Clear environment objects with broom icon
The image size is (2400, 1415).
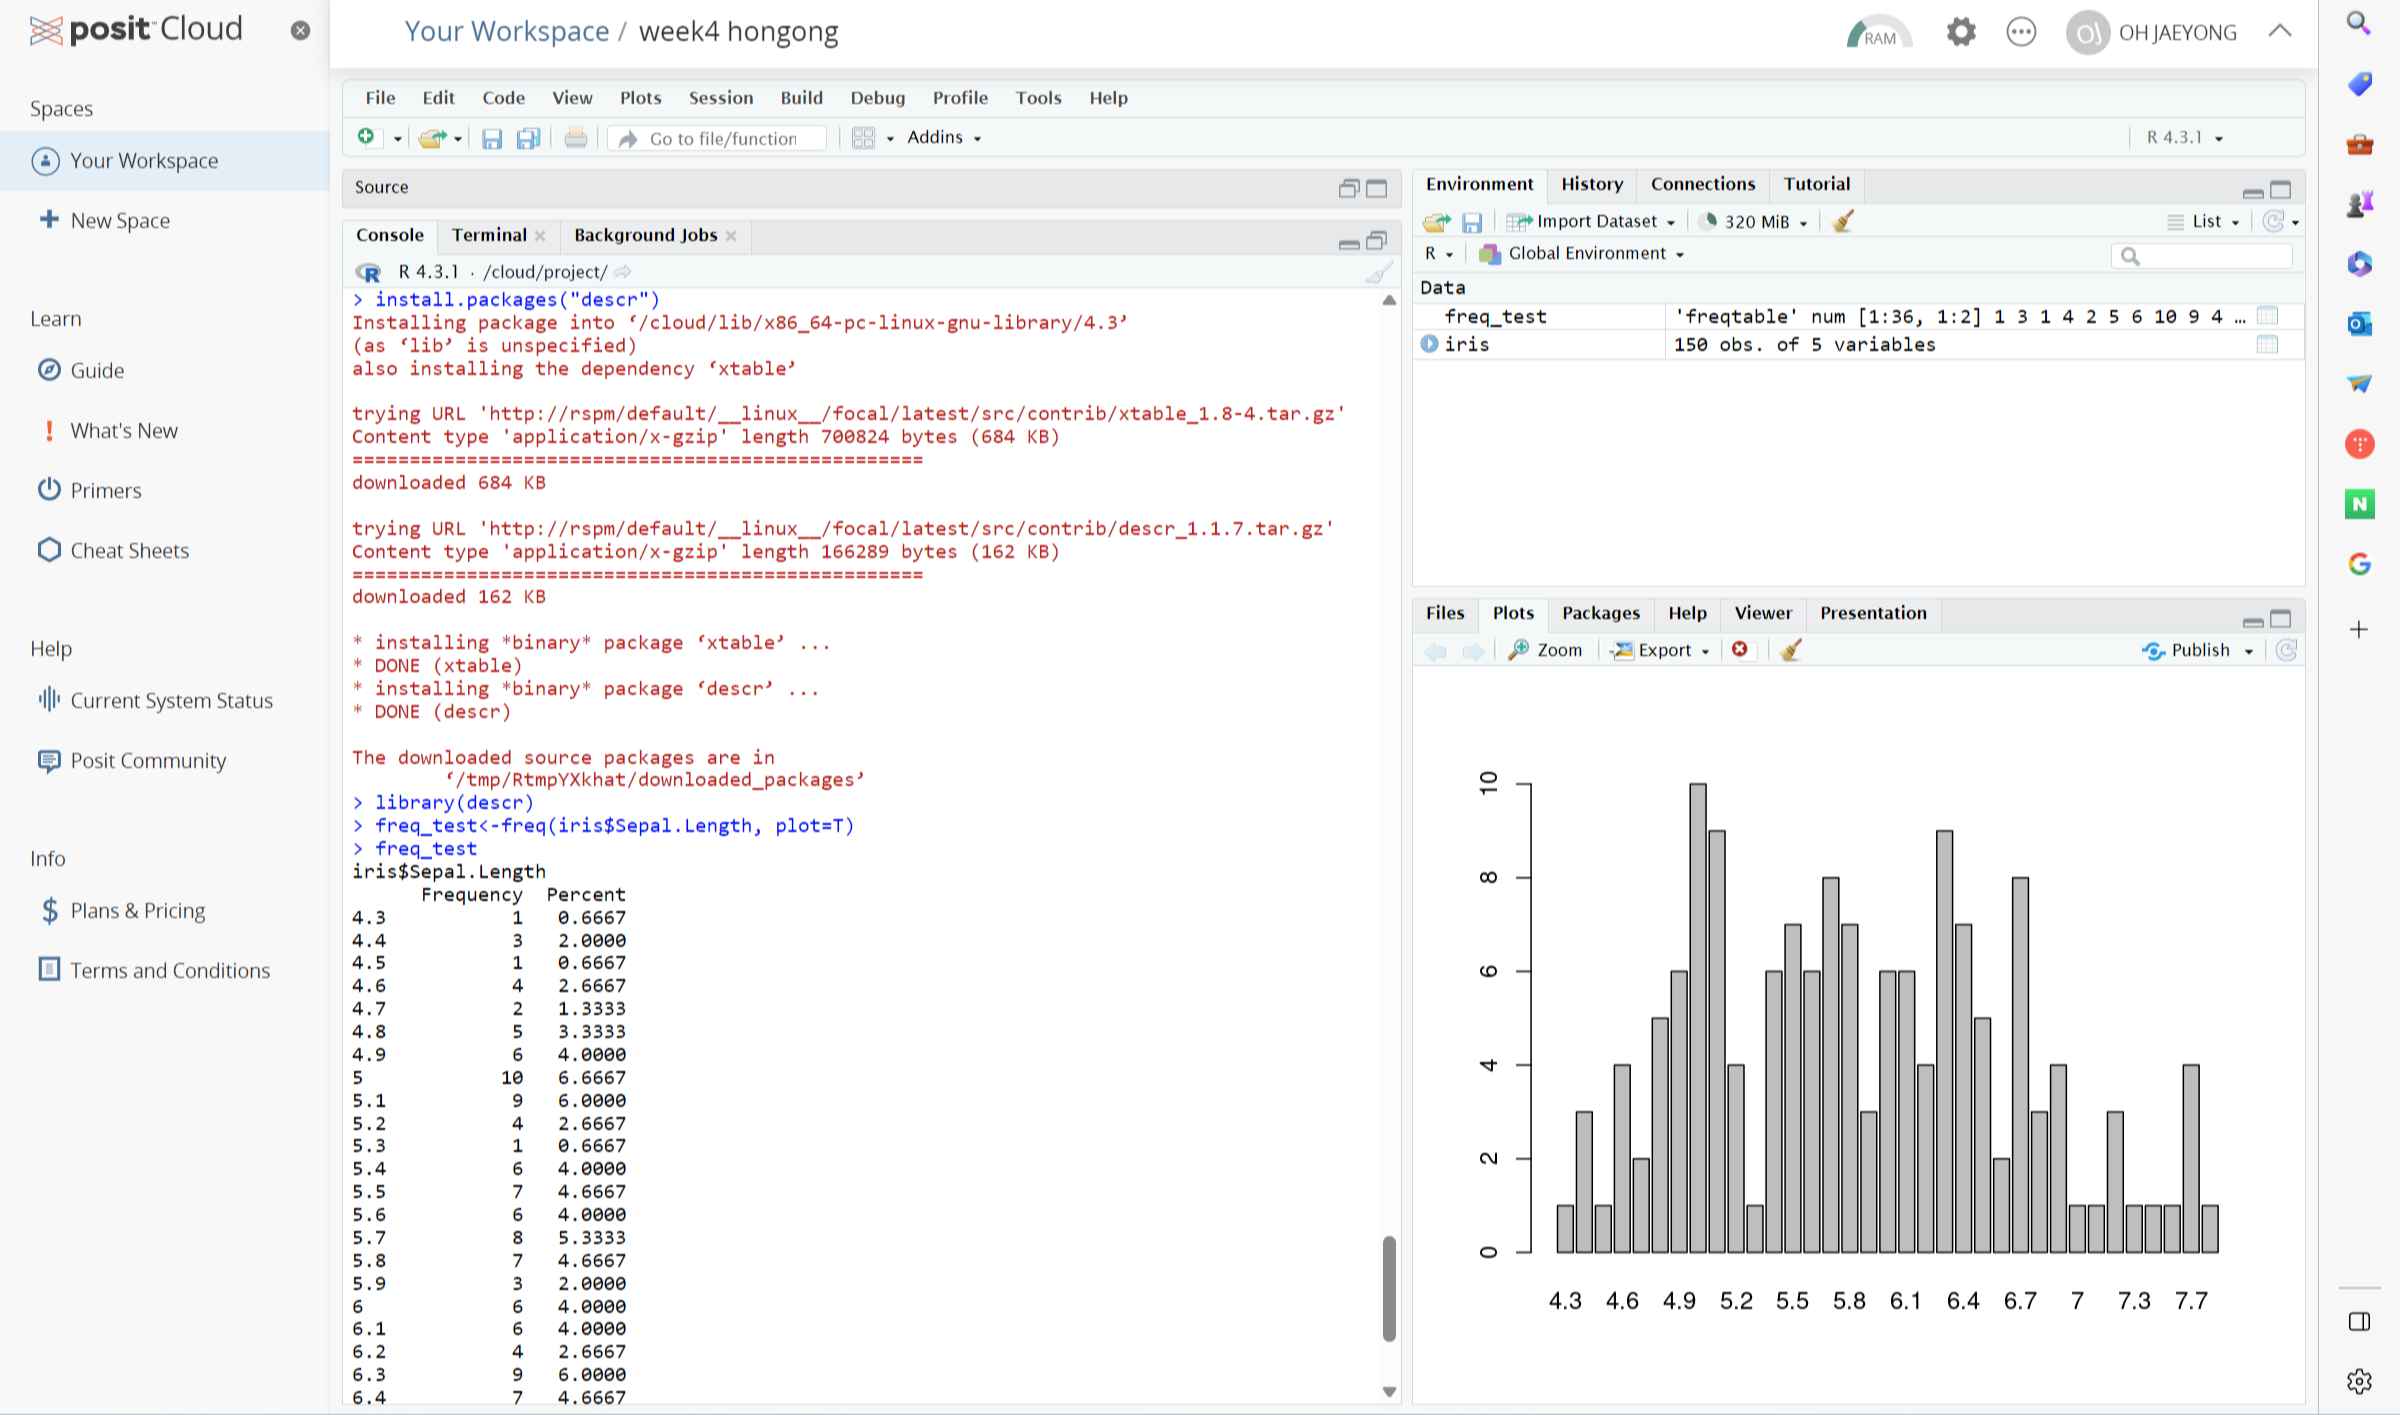(x=1843, y=221)
